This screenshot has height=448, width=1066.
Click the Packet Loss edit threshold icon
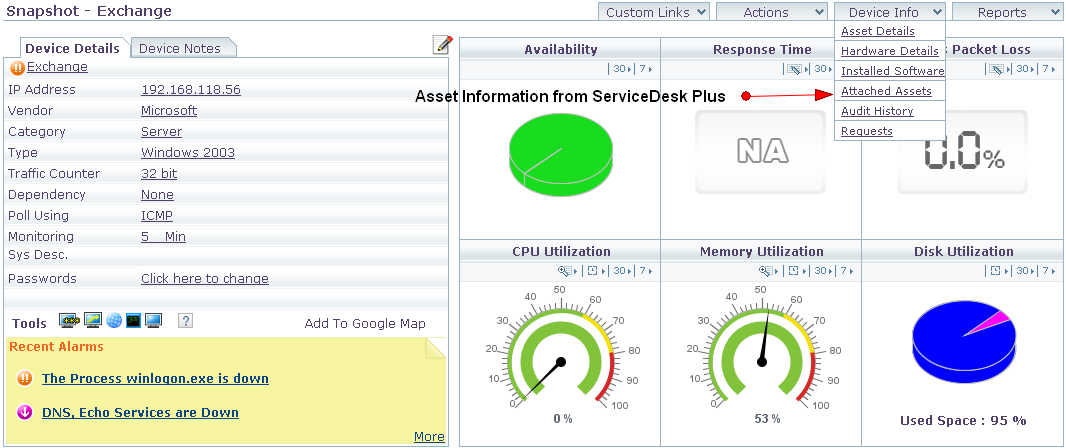click(x=996, y=69)
